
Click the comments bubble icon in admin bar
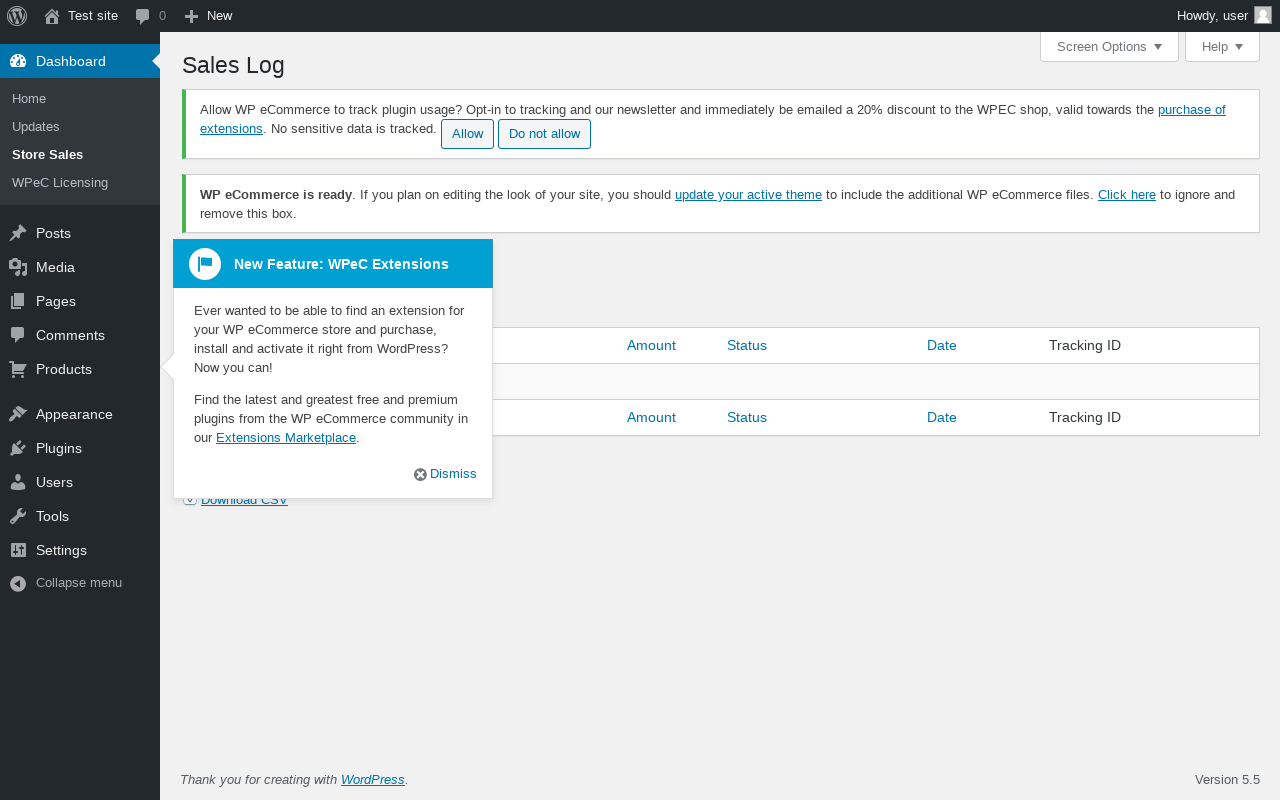143,16
